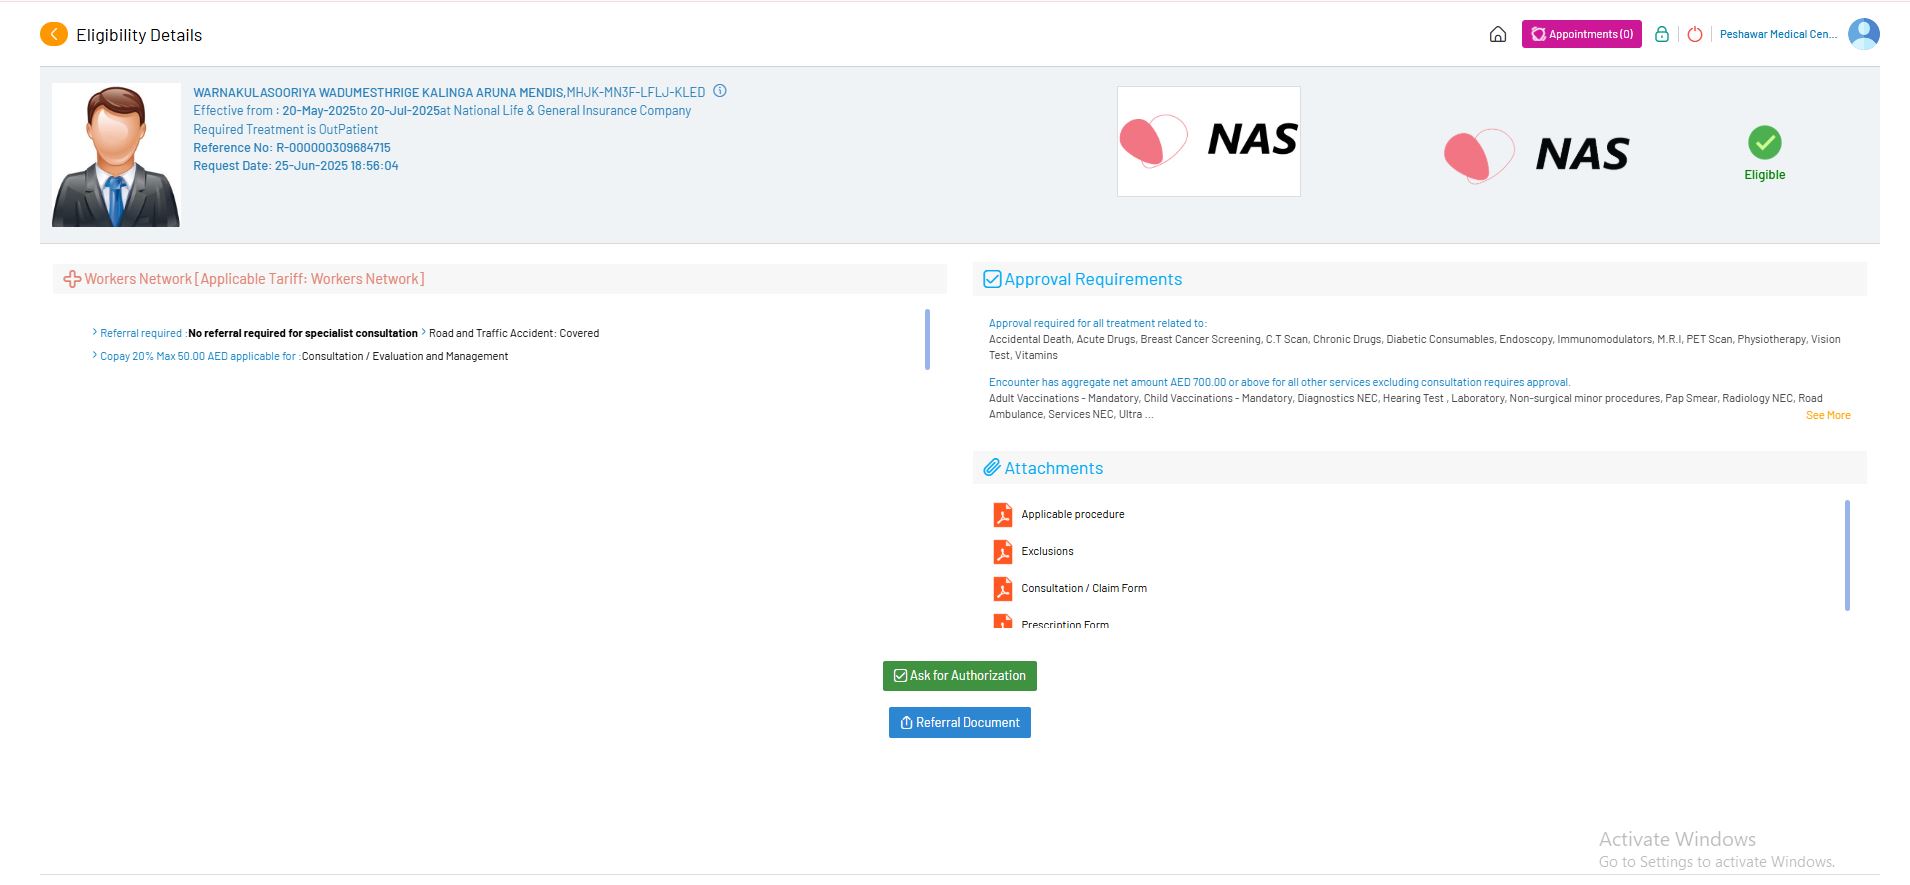The height and width of the screenshot is (885, 1910).
Task: Click 'Approval required for all treatment' text
Action: coord(1098,323)
